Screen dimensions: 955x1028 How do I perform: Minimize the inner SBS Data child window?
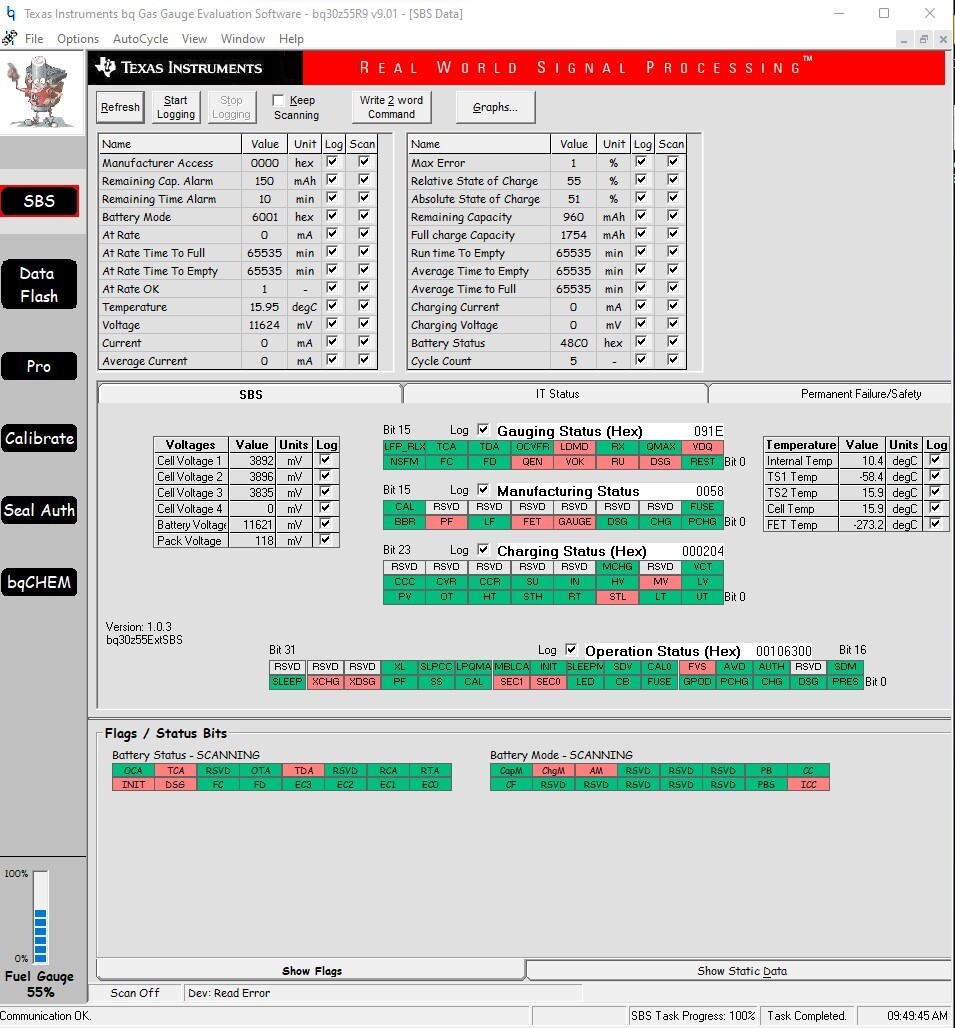pos(904,39)
